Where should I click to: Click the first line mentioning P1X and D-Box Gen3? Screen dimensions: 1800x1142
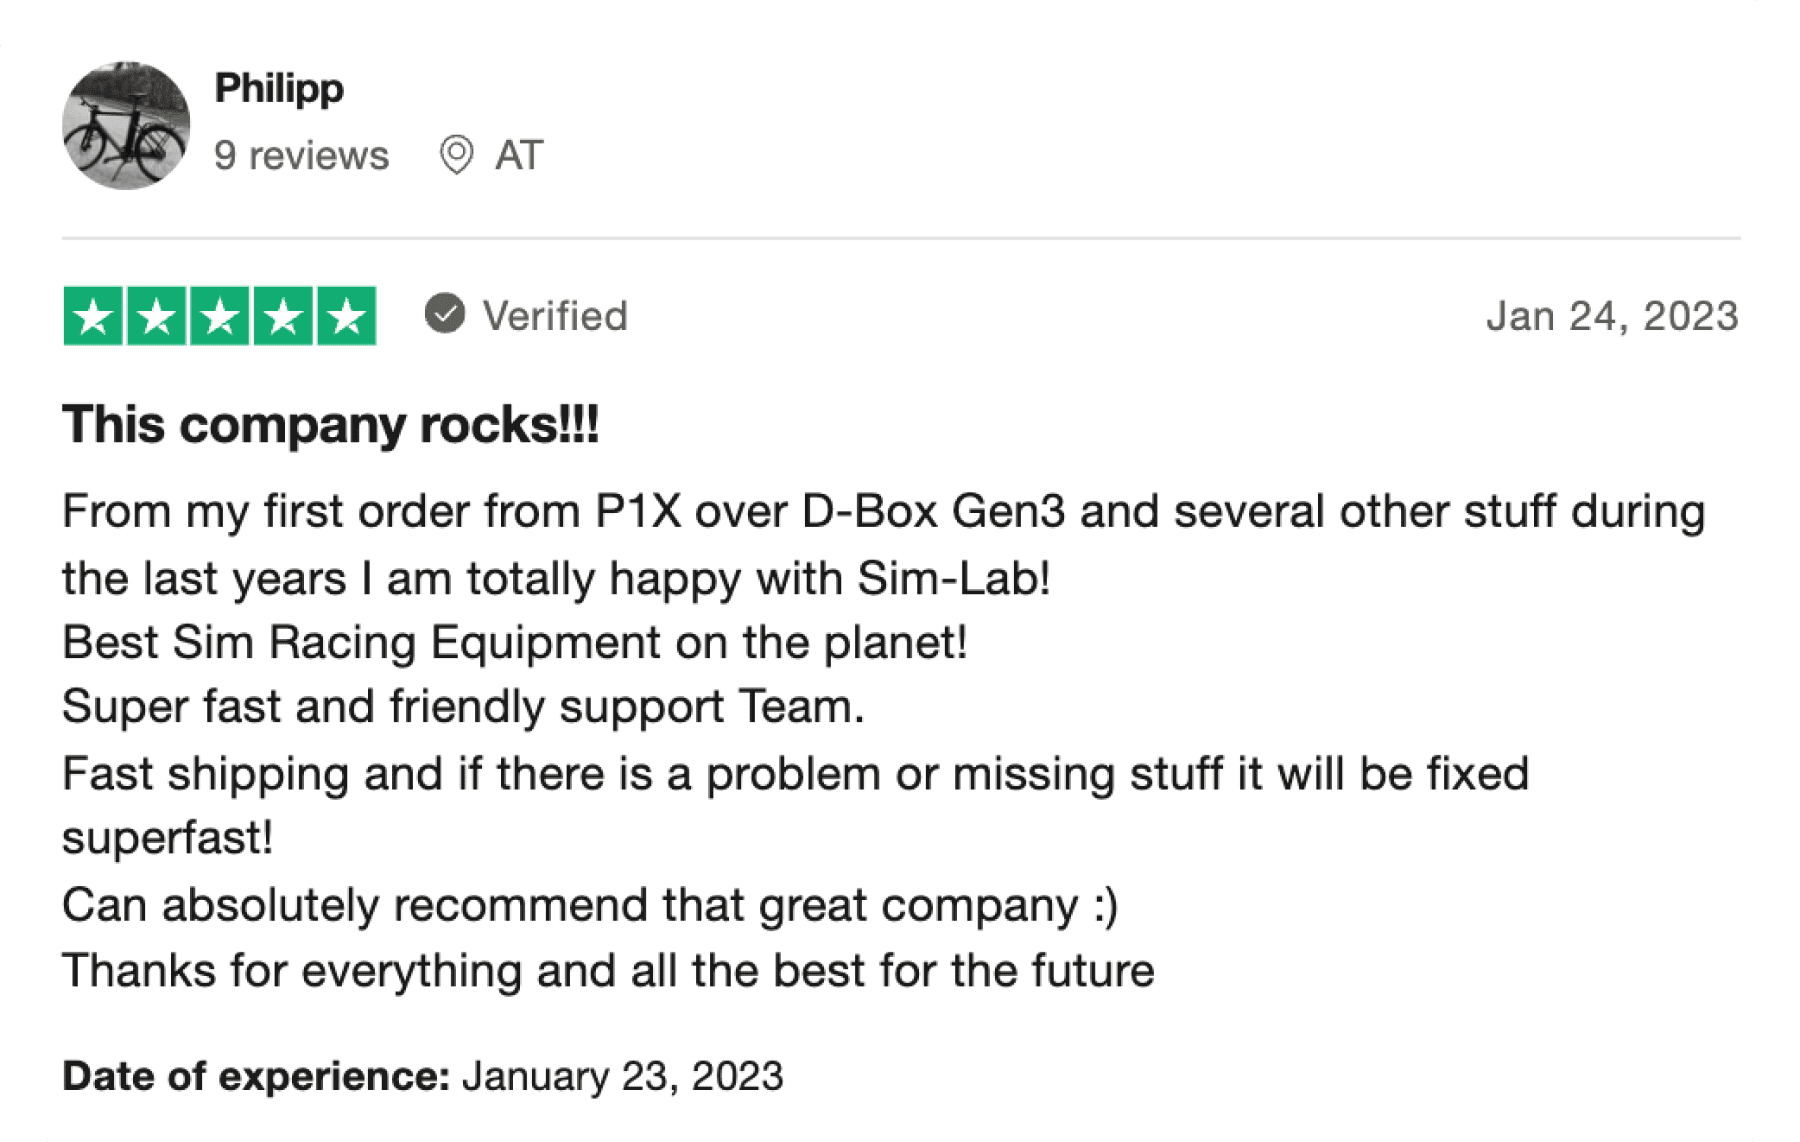(884, 512)
